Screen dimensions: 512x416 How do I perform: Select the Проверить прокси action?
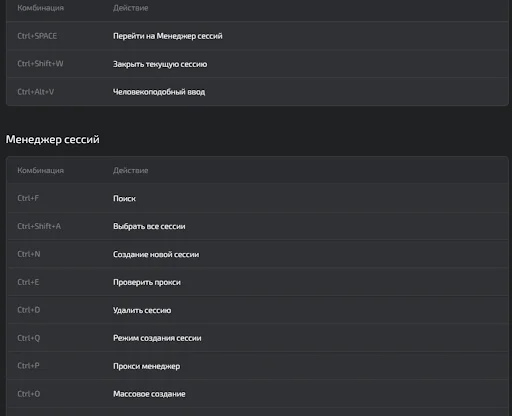(x=147, y=282)
